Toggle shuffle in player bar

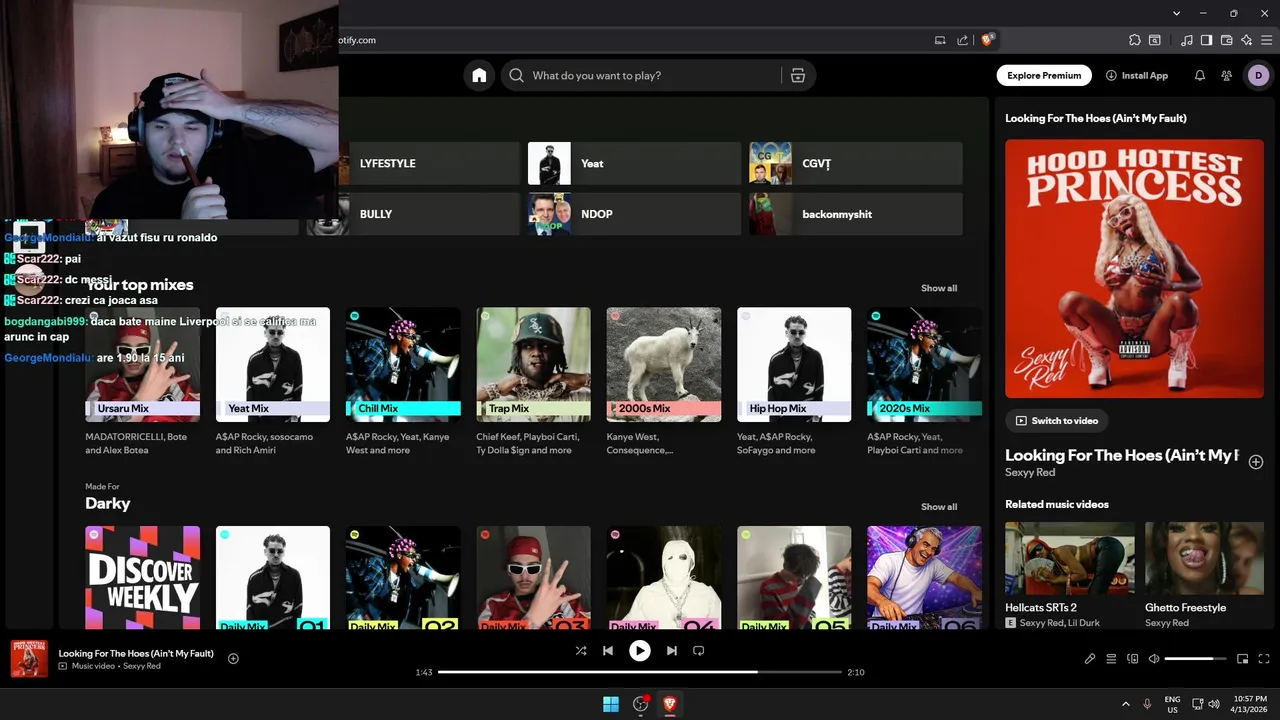580,651
